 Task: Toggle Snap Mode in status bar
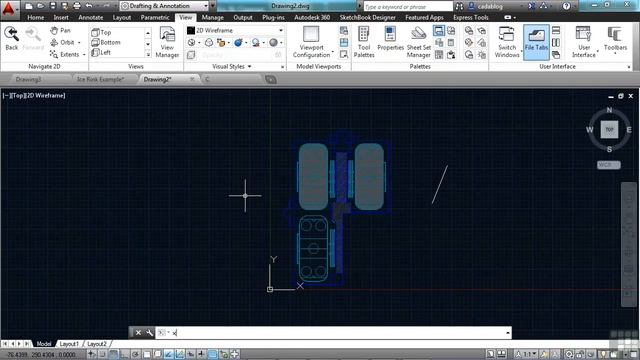click(102, 354)
